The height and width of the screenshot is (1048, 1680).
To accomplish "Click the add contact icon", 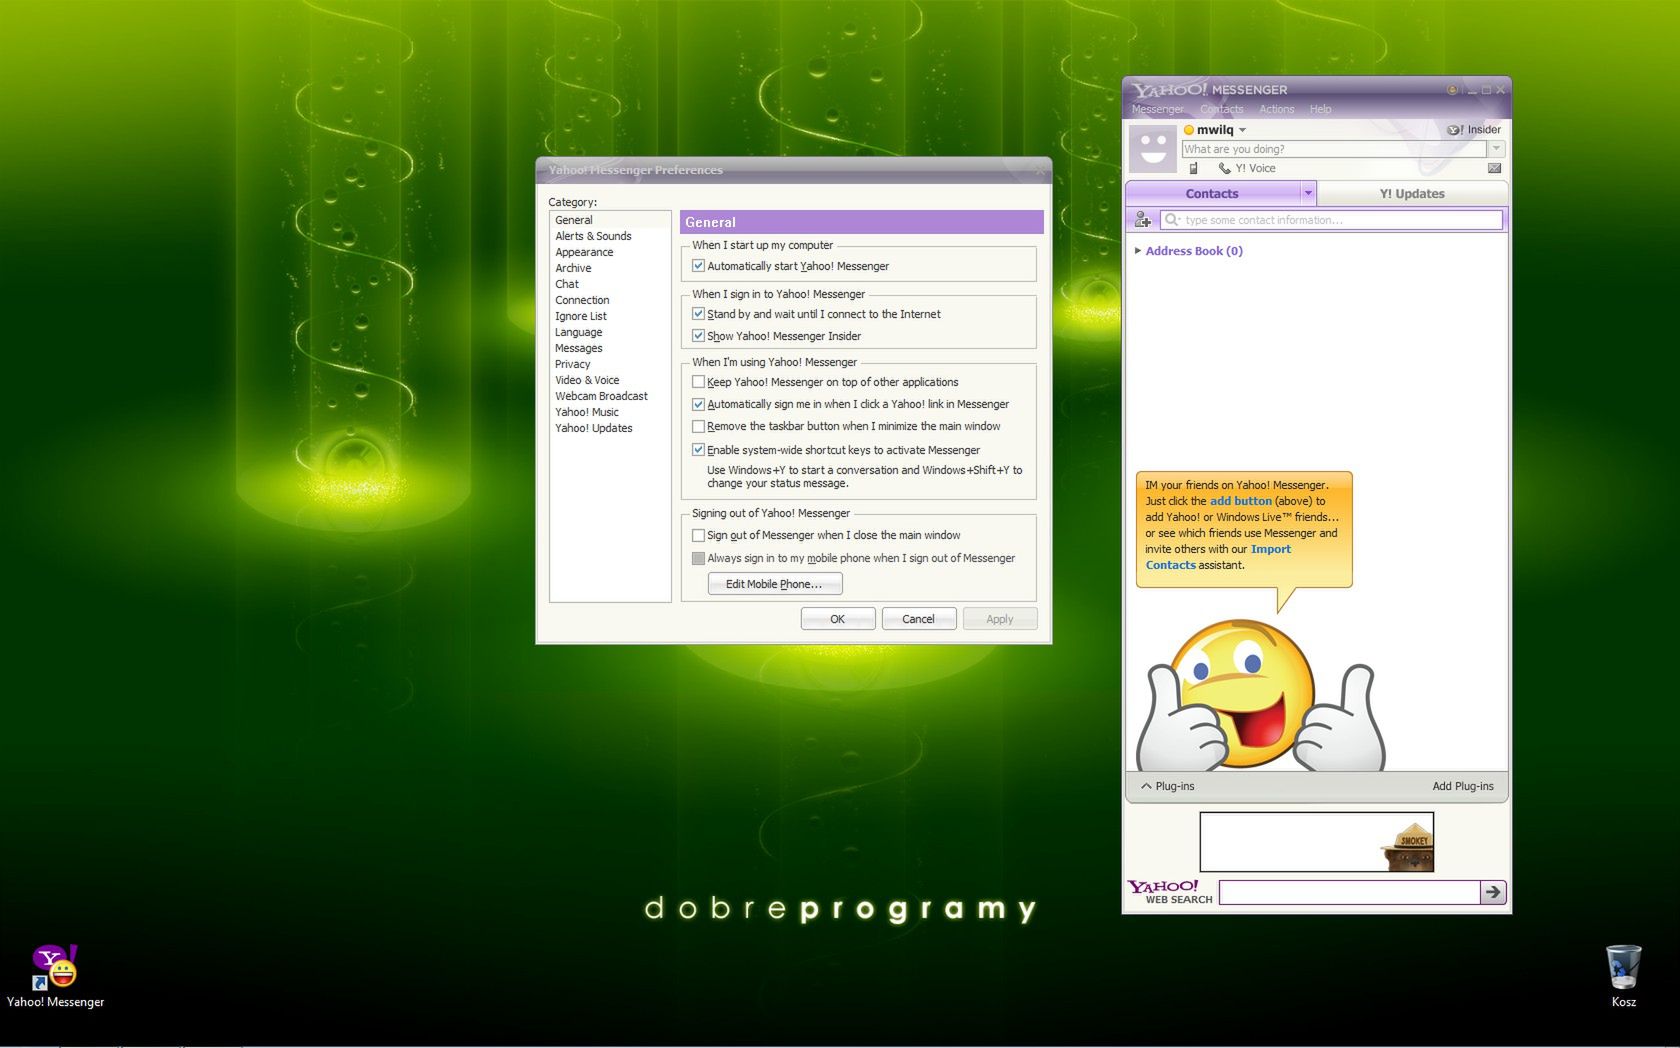I will pos(1142,219).
